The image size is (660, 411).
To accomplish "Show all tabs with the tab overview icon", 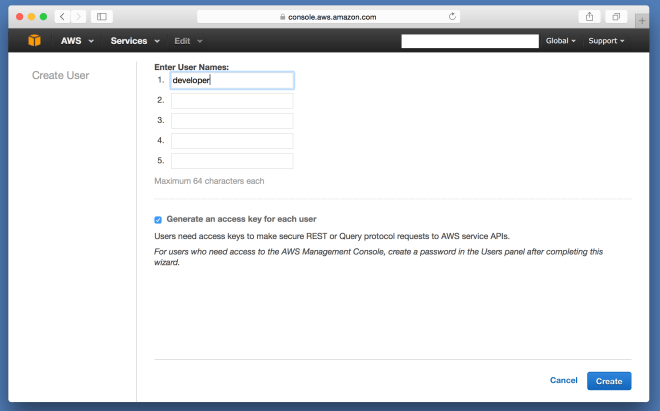I will [616, 17].
